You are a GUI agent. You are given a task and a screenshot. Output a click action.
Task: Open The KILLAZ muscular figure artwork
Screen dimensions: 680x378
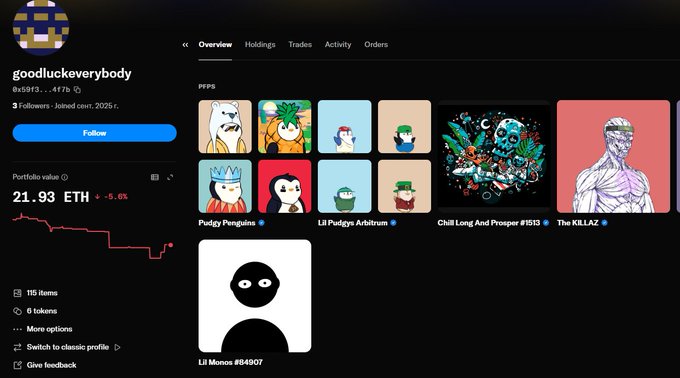[613, 156]
